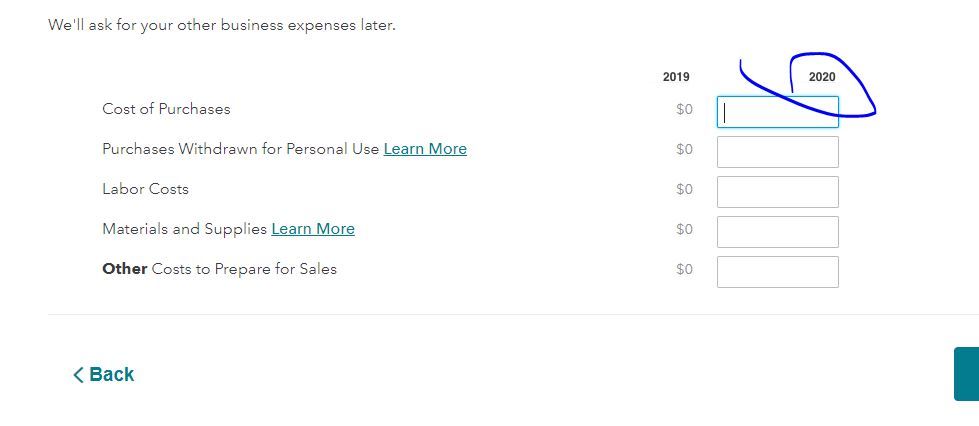Screen dimensions: 979x426
Task: Activate the Other Costs to Prepare for Sales field
Action: 777,272
